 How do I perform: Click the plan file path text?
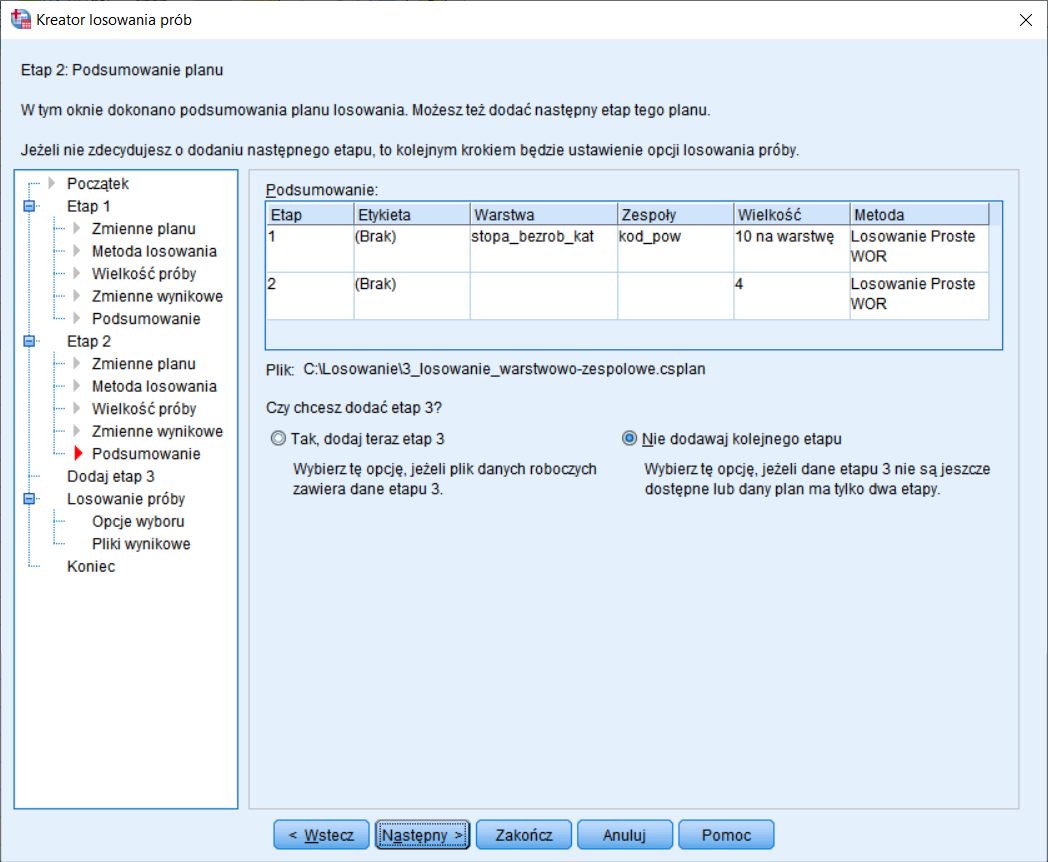(504, 369)
